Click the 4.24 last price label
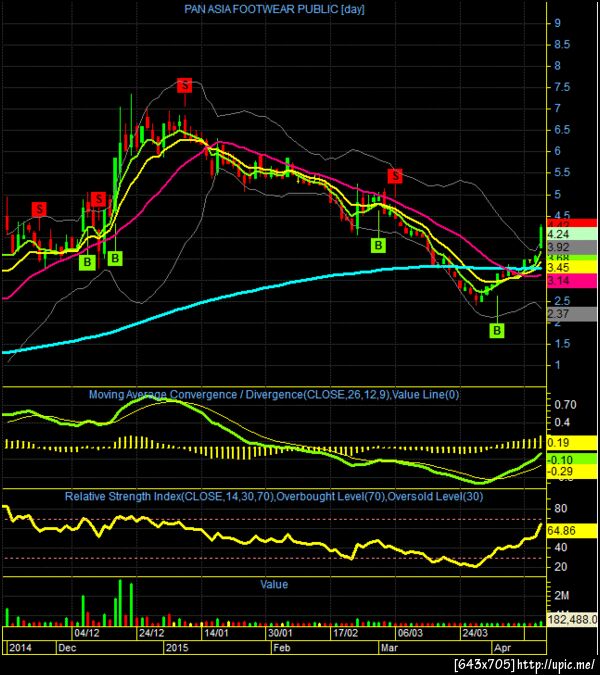Screen dimensions: 600x675 coord(572,234)
